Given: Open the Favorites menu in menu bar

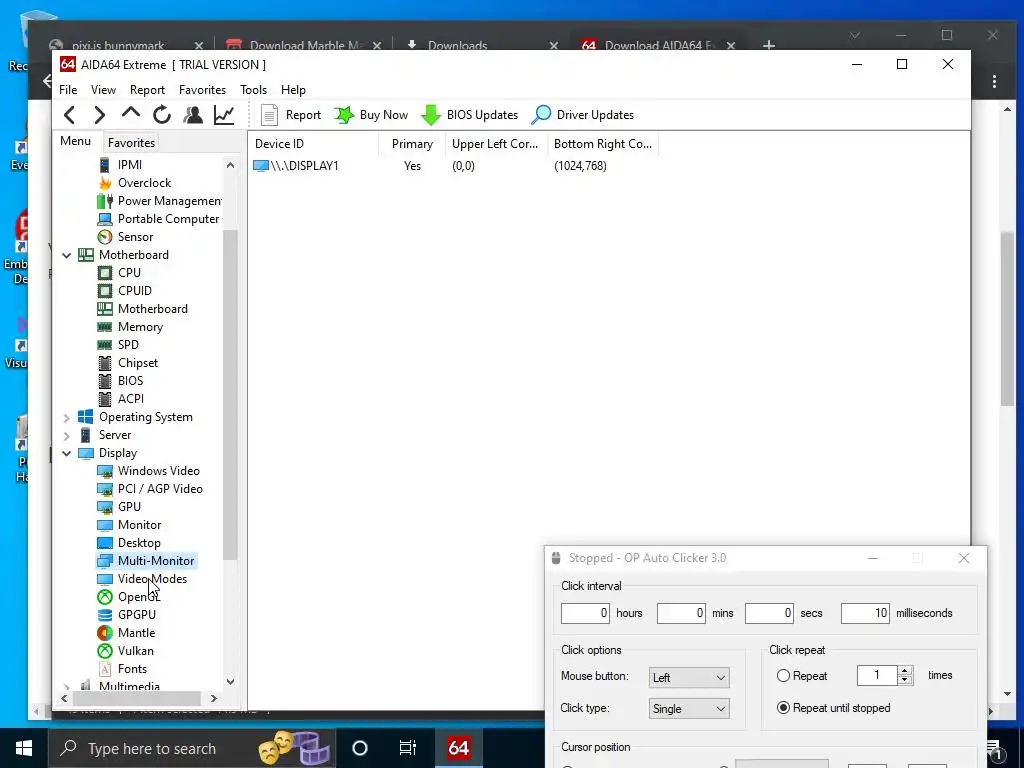Looking at the screenshot, I should click(202, 89).
